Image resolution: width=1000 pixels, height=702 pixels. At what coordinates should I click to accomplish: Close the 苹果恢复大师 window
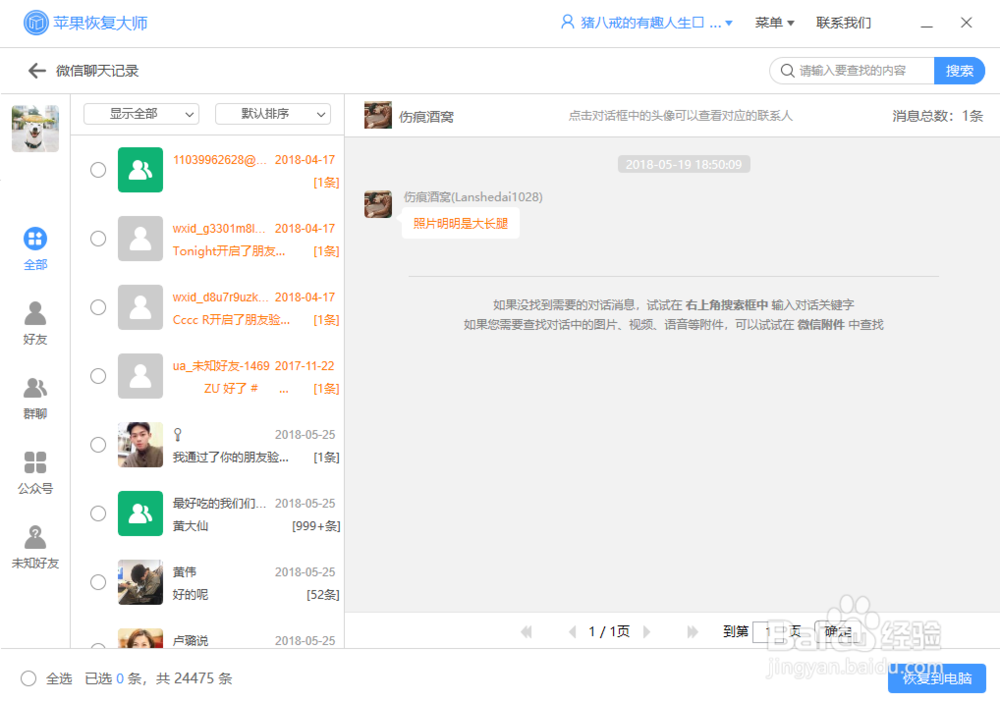(x=966, y=23)
